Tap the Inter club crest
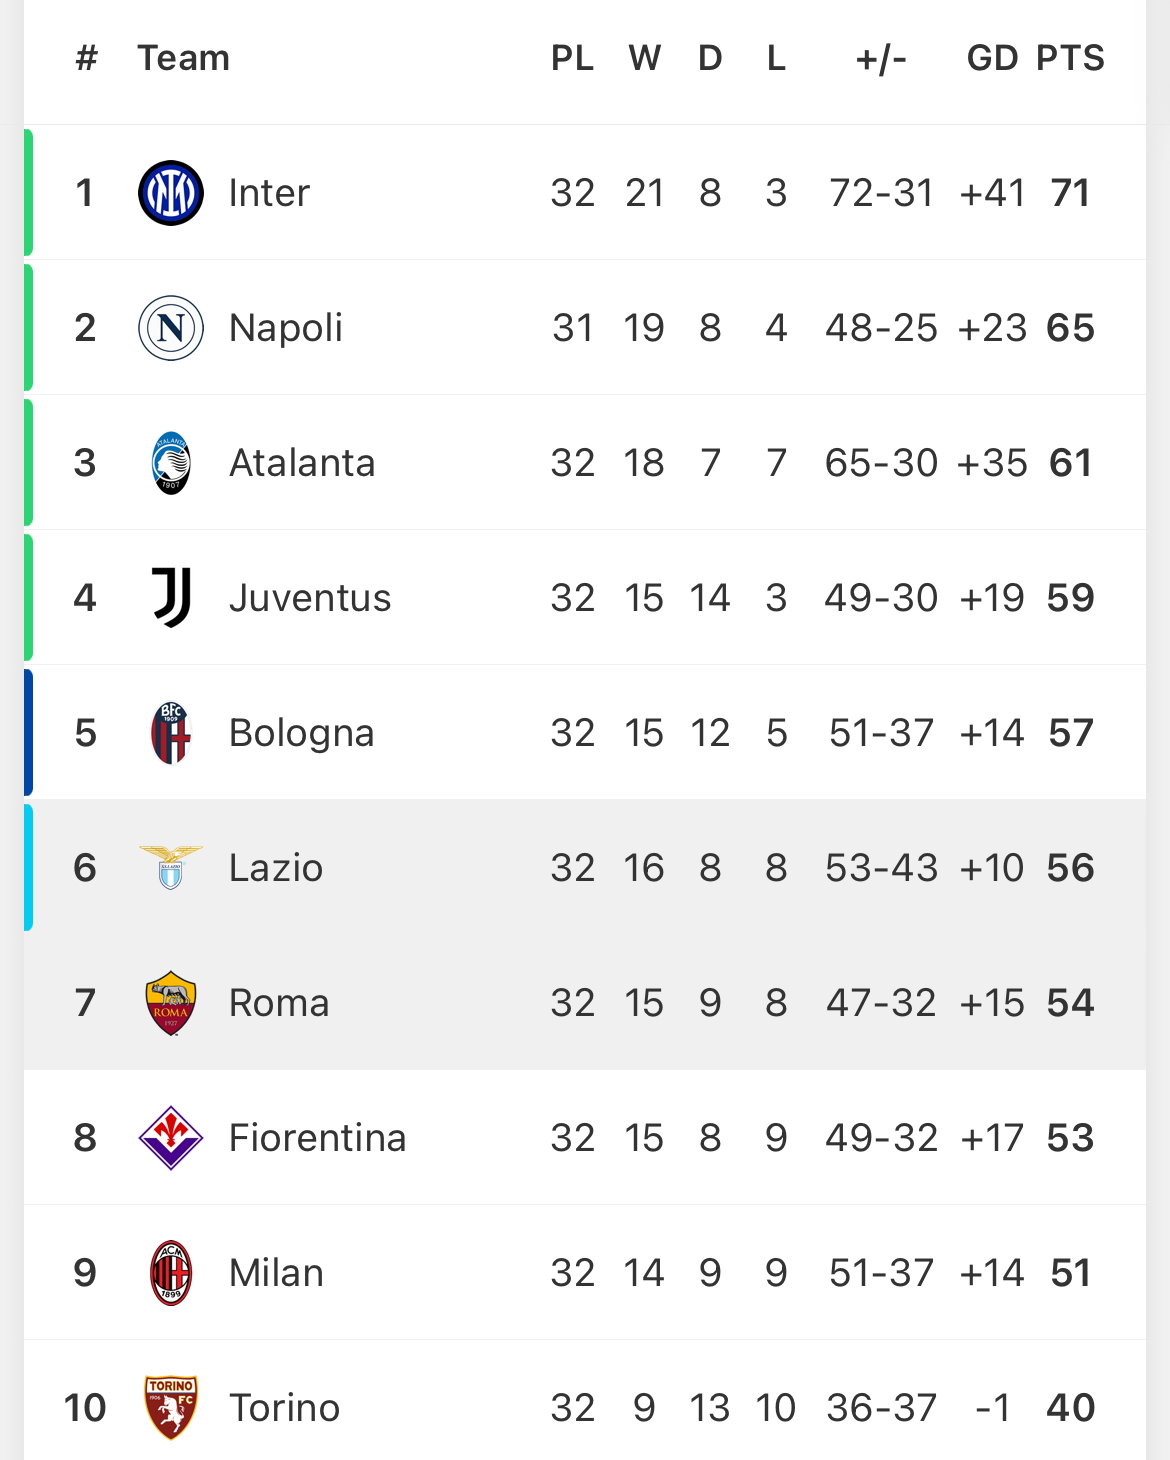This screenshot has height=1460, width=1170. (x=171, y=193)
